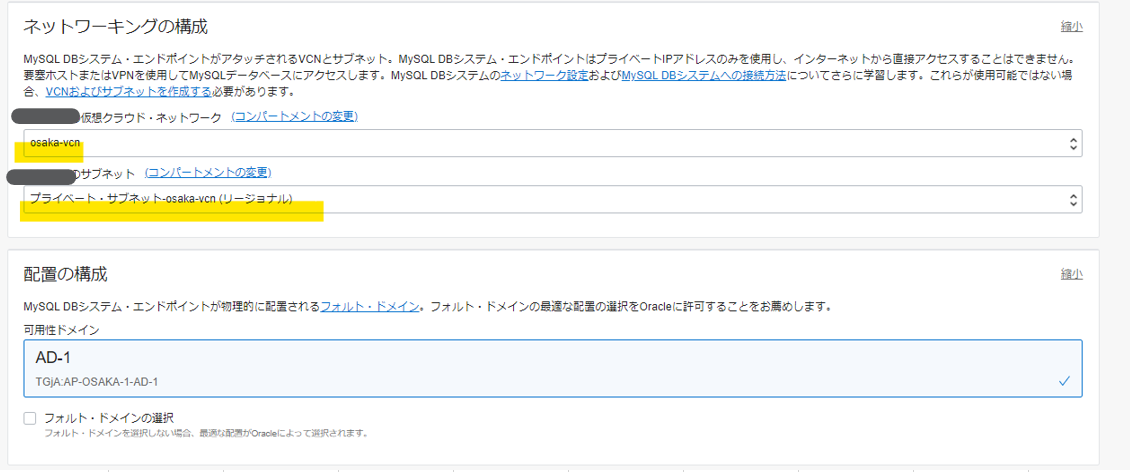Follow the VCNおよびサブネットを作成する link

128,92
